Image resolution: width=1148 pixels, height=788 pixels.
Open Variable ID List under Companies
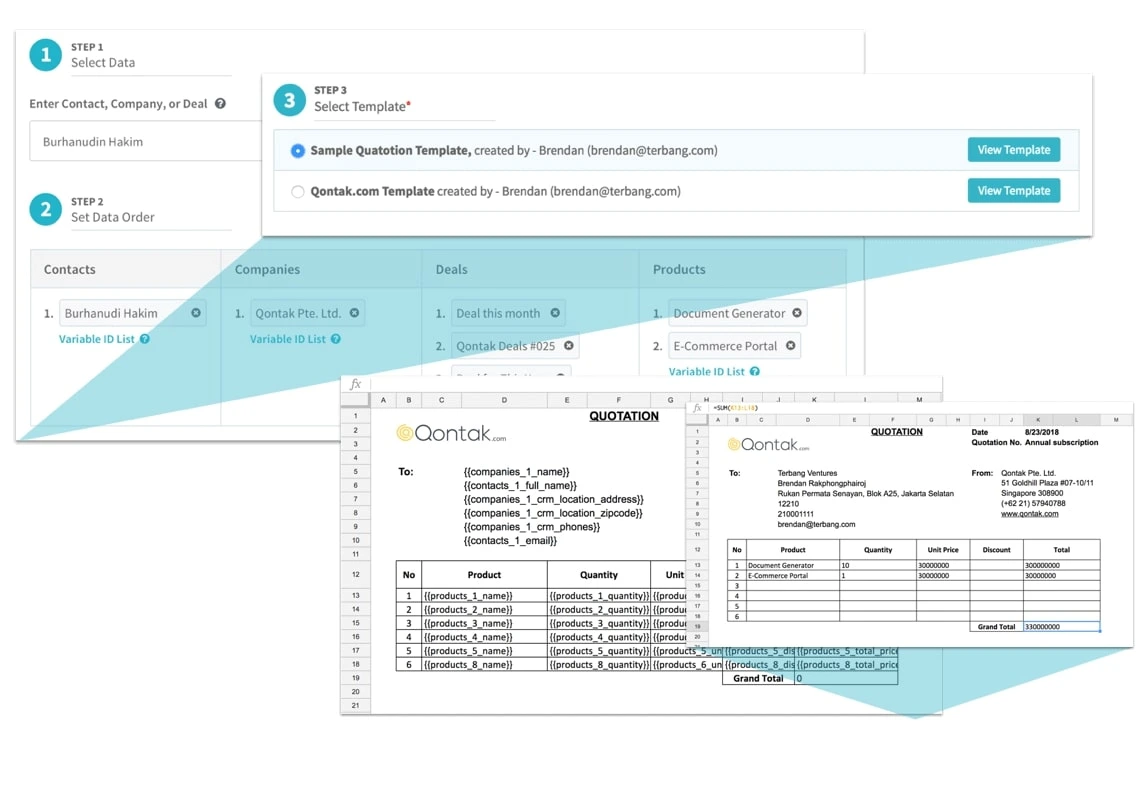click(x=288, y=339)
